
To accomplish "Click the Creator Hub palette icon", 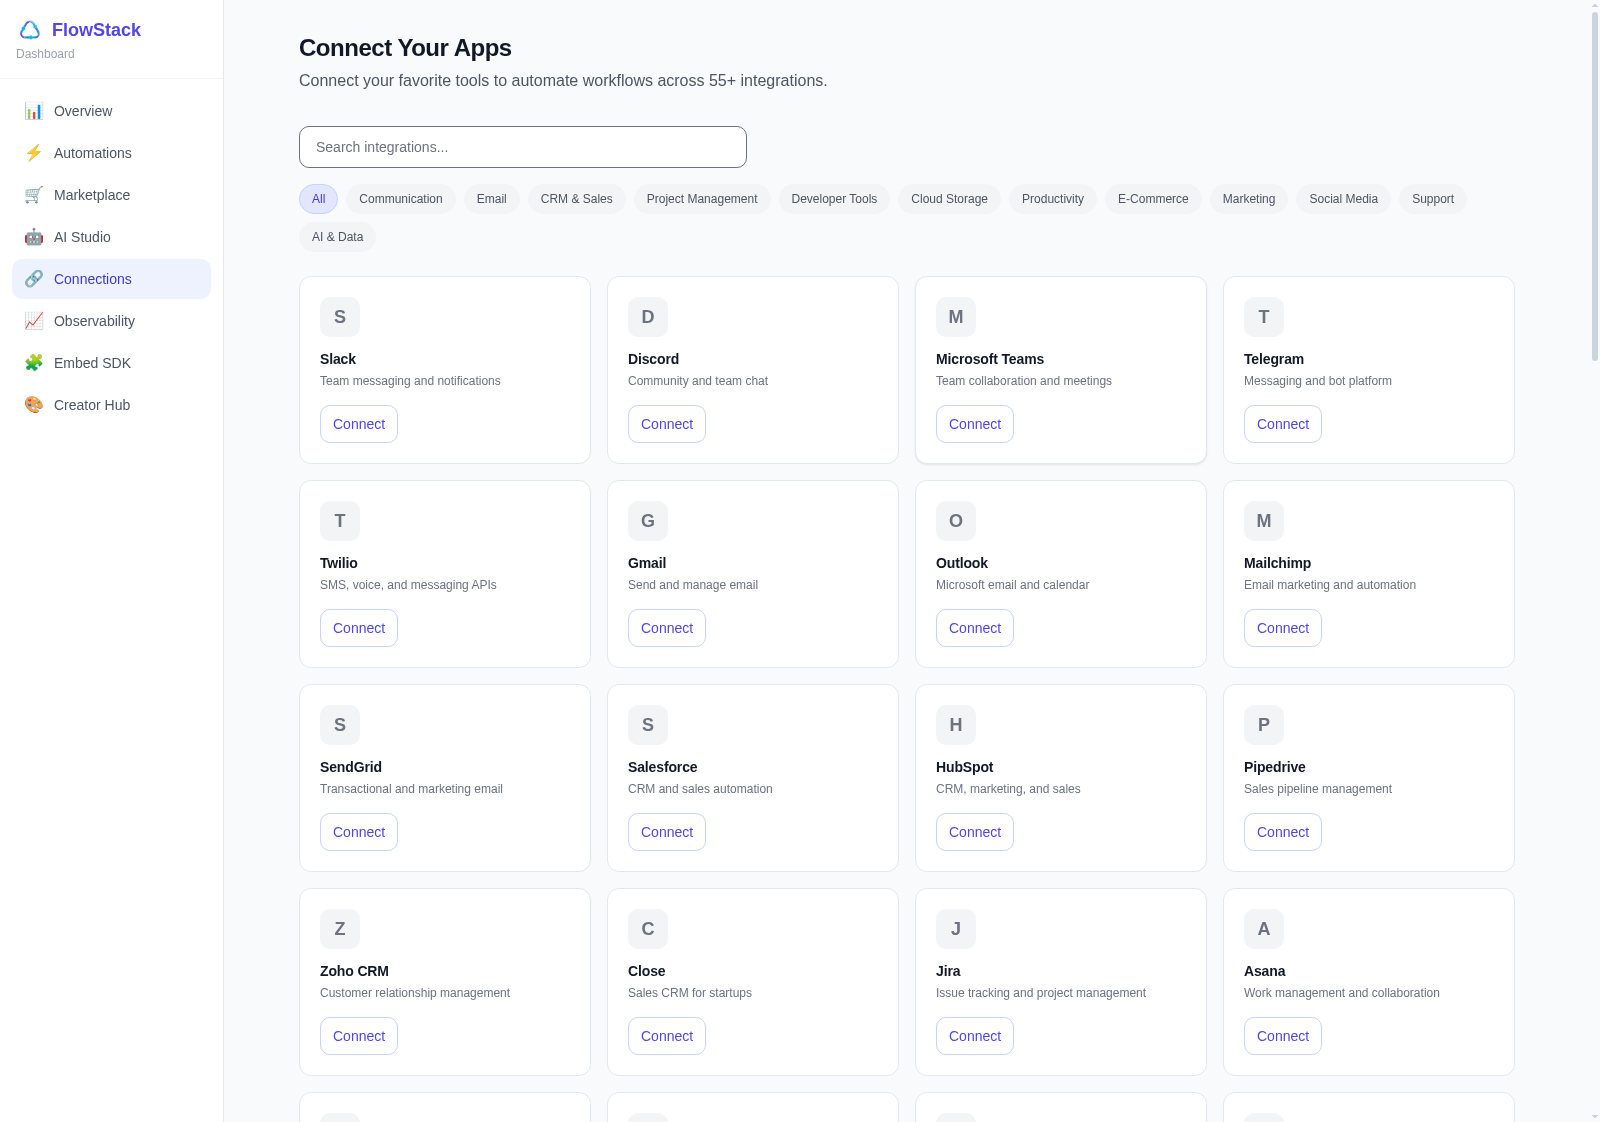I will tap(34, 405).
